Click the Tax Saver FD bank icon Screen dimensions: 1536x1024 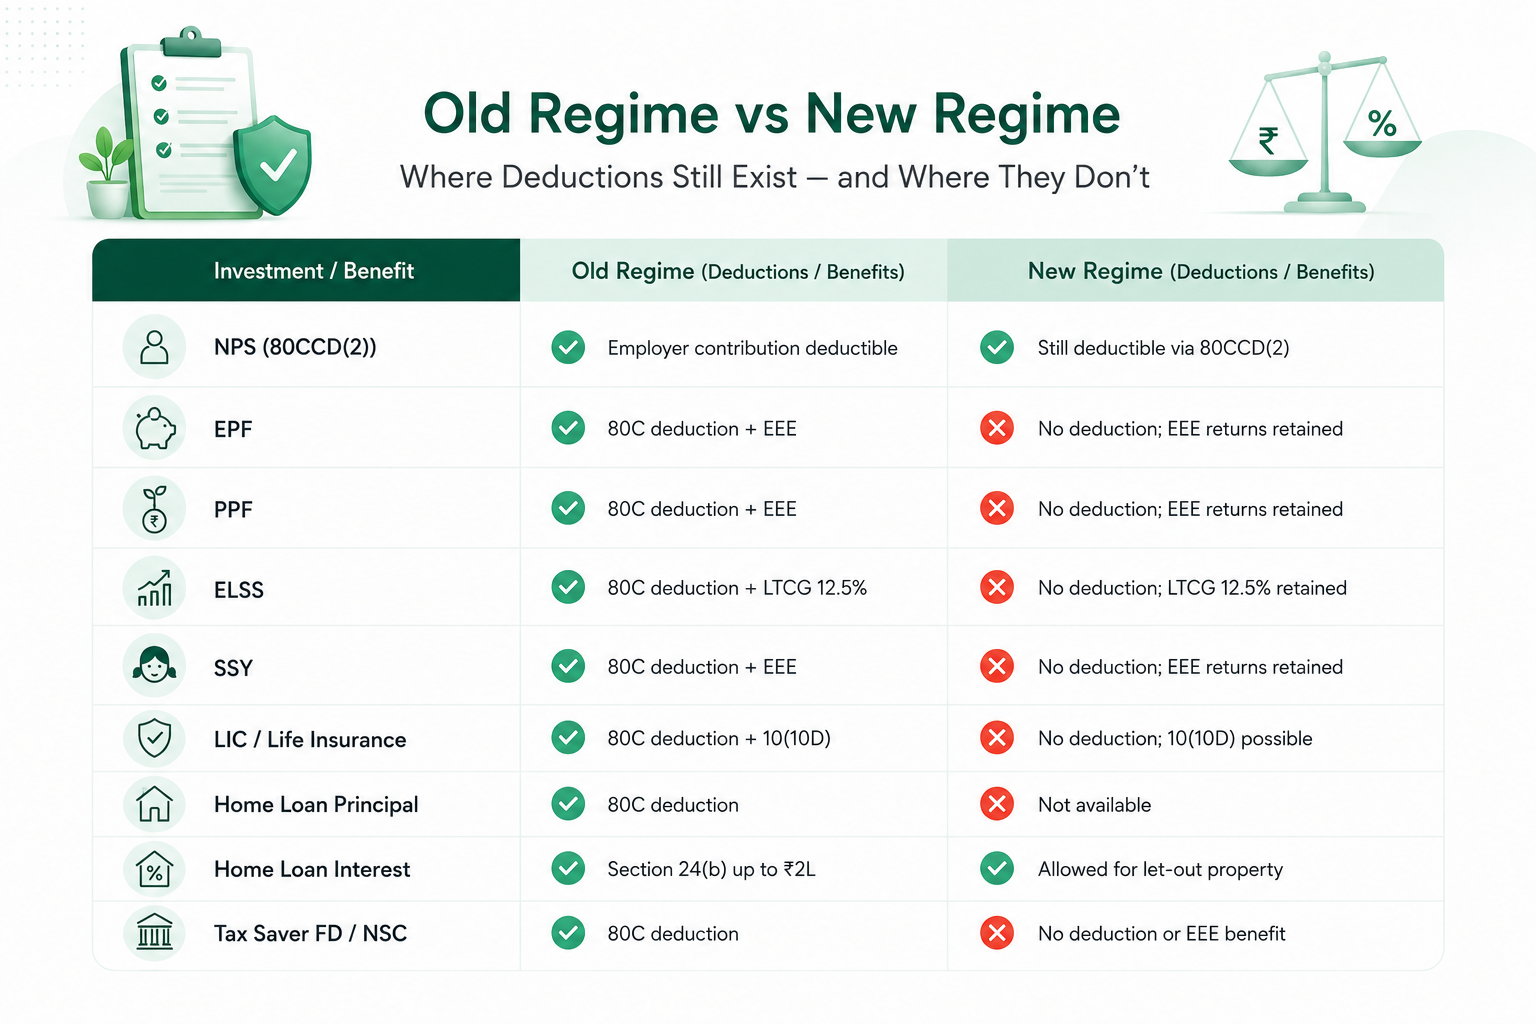154,933
